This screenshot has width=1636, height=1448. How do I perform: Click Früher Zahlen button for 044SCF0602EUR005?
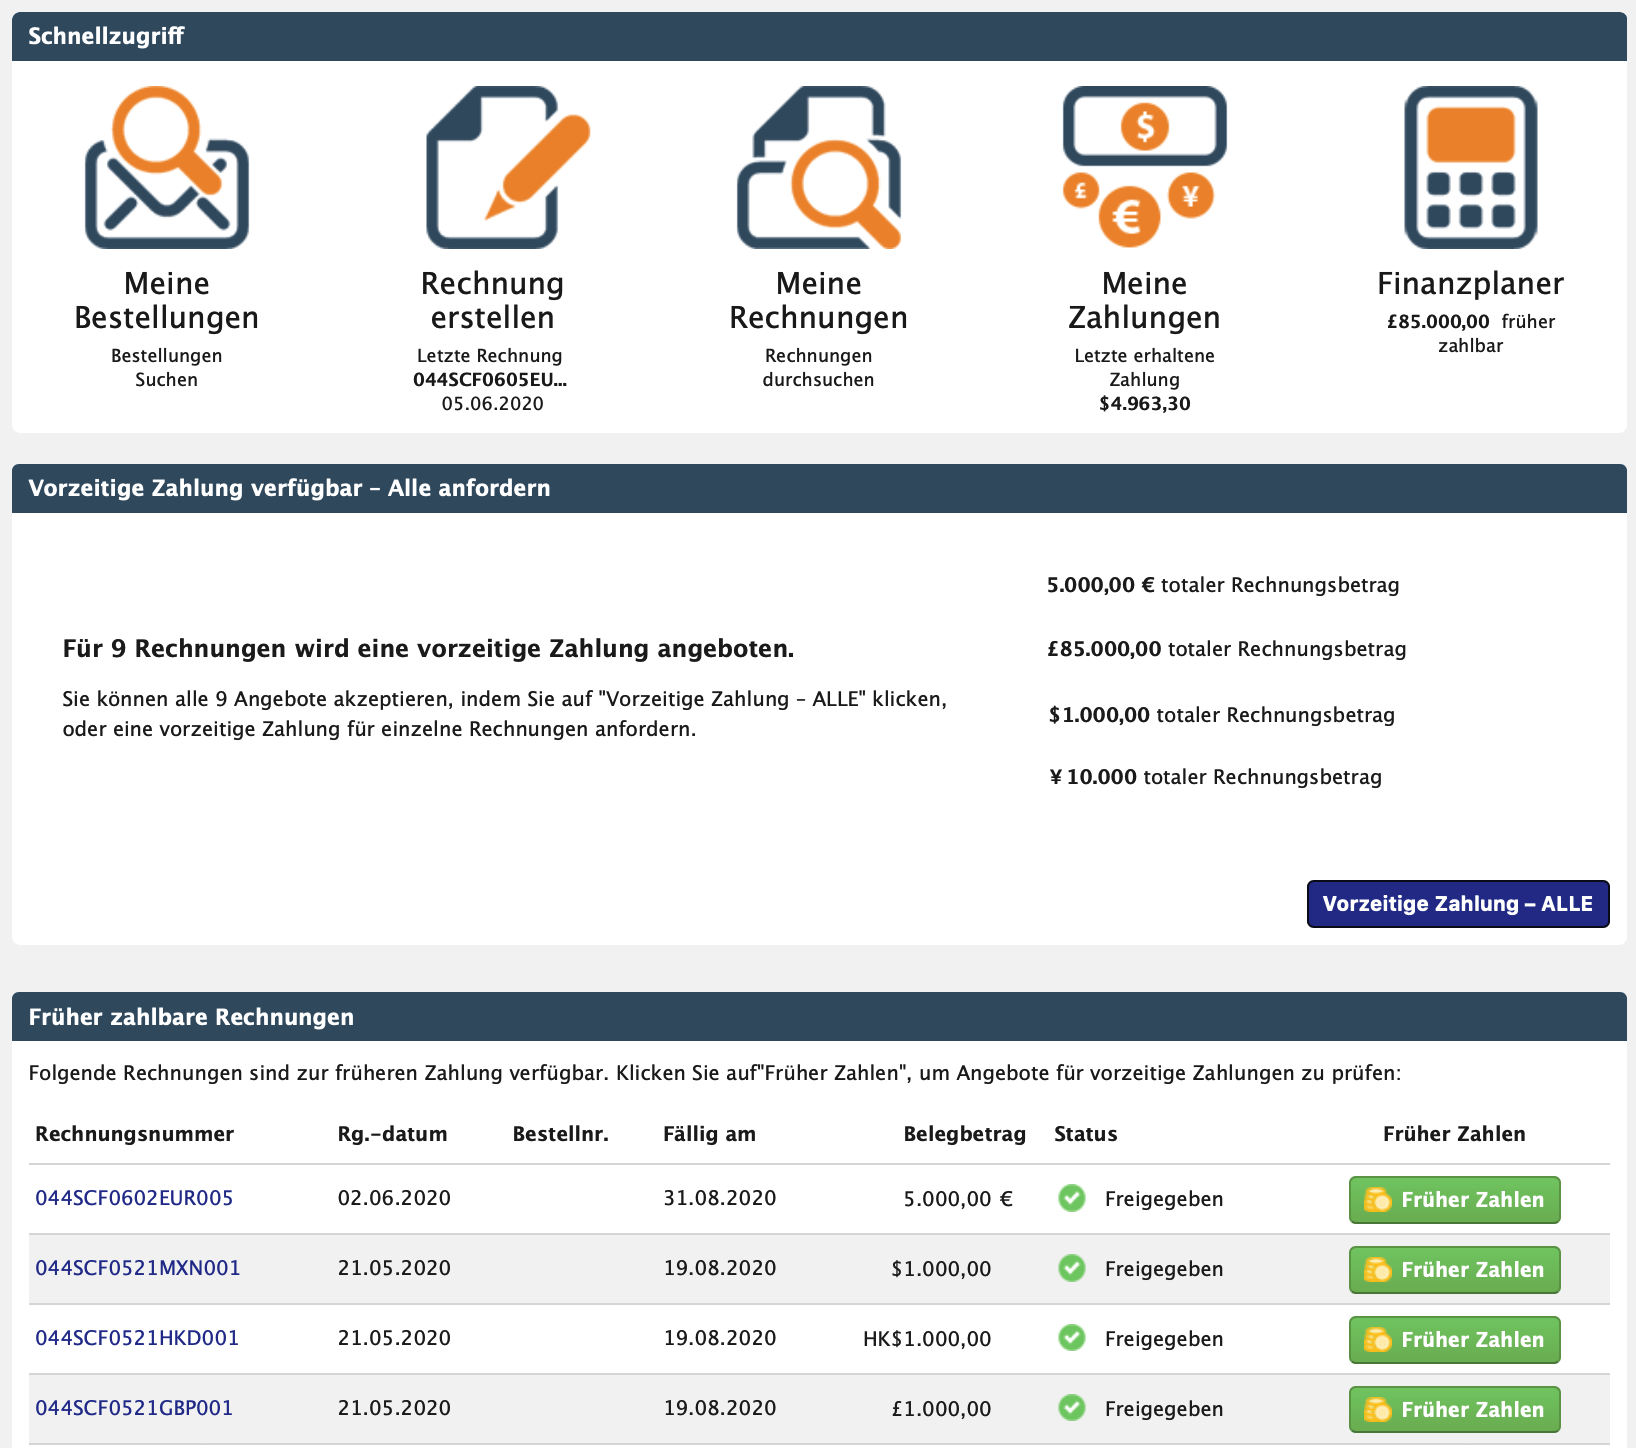[1454, 1199]
